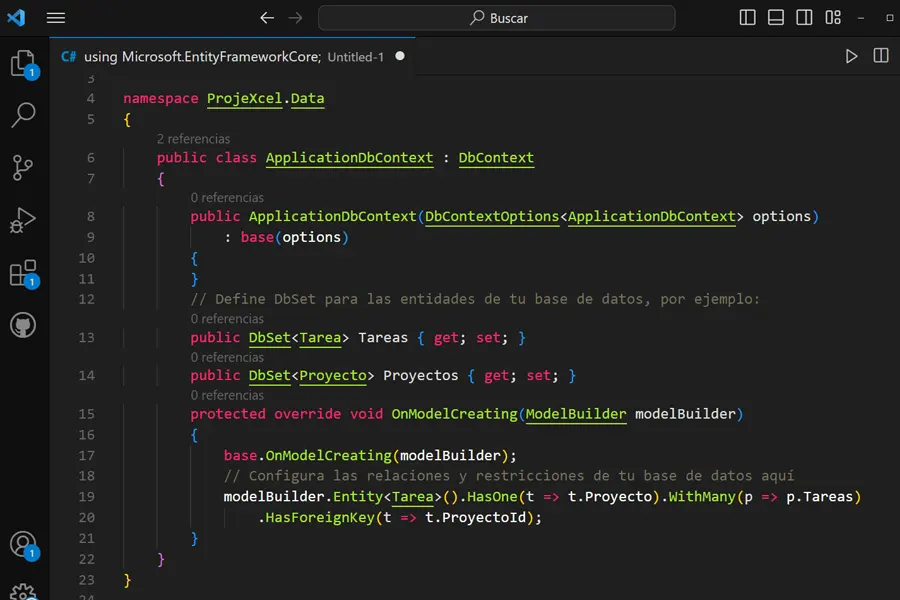Split the editor to the right

[881, 56]
